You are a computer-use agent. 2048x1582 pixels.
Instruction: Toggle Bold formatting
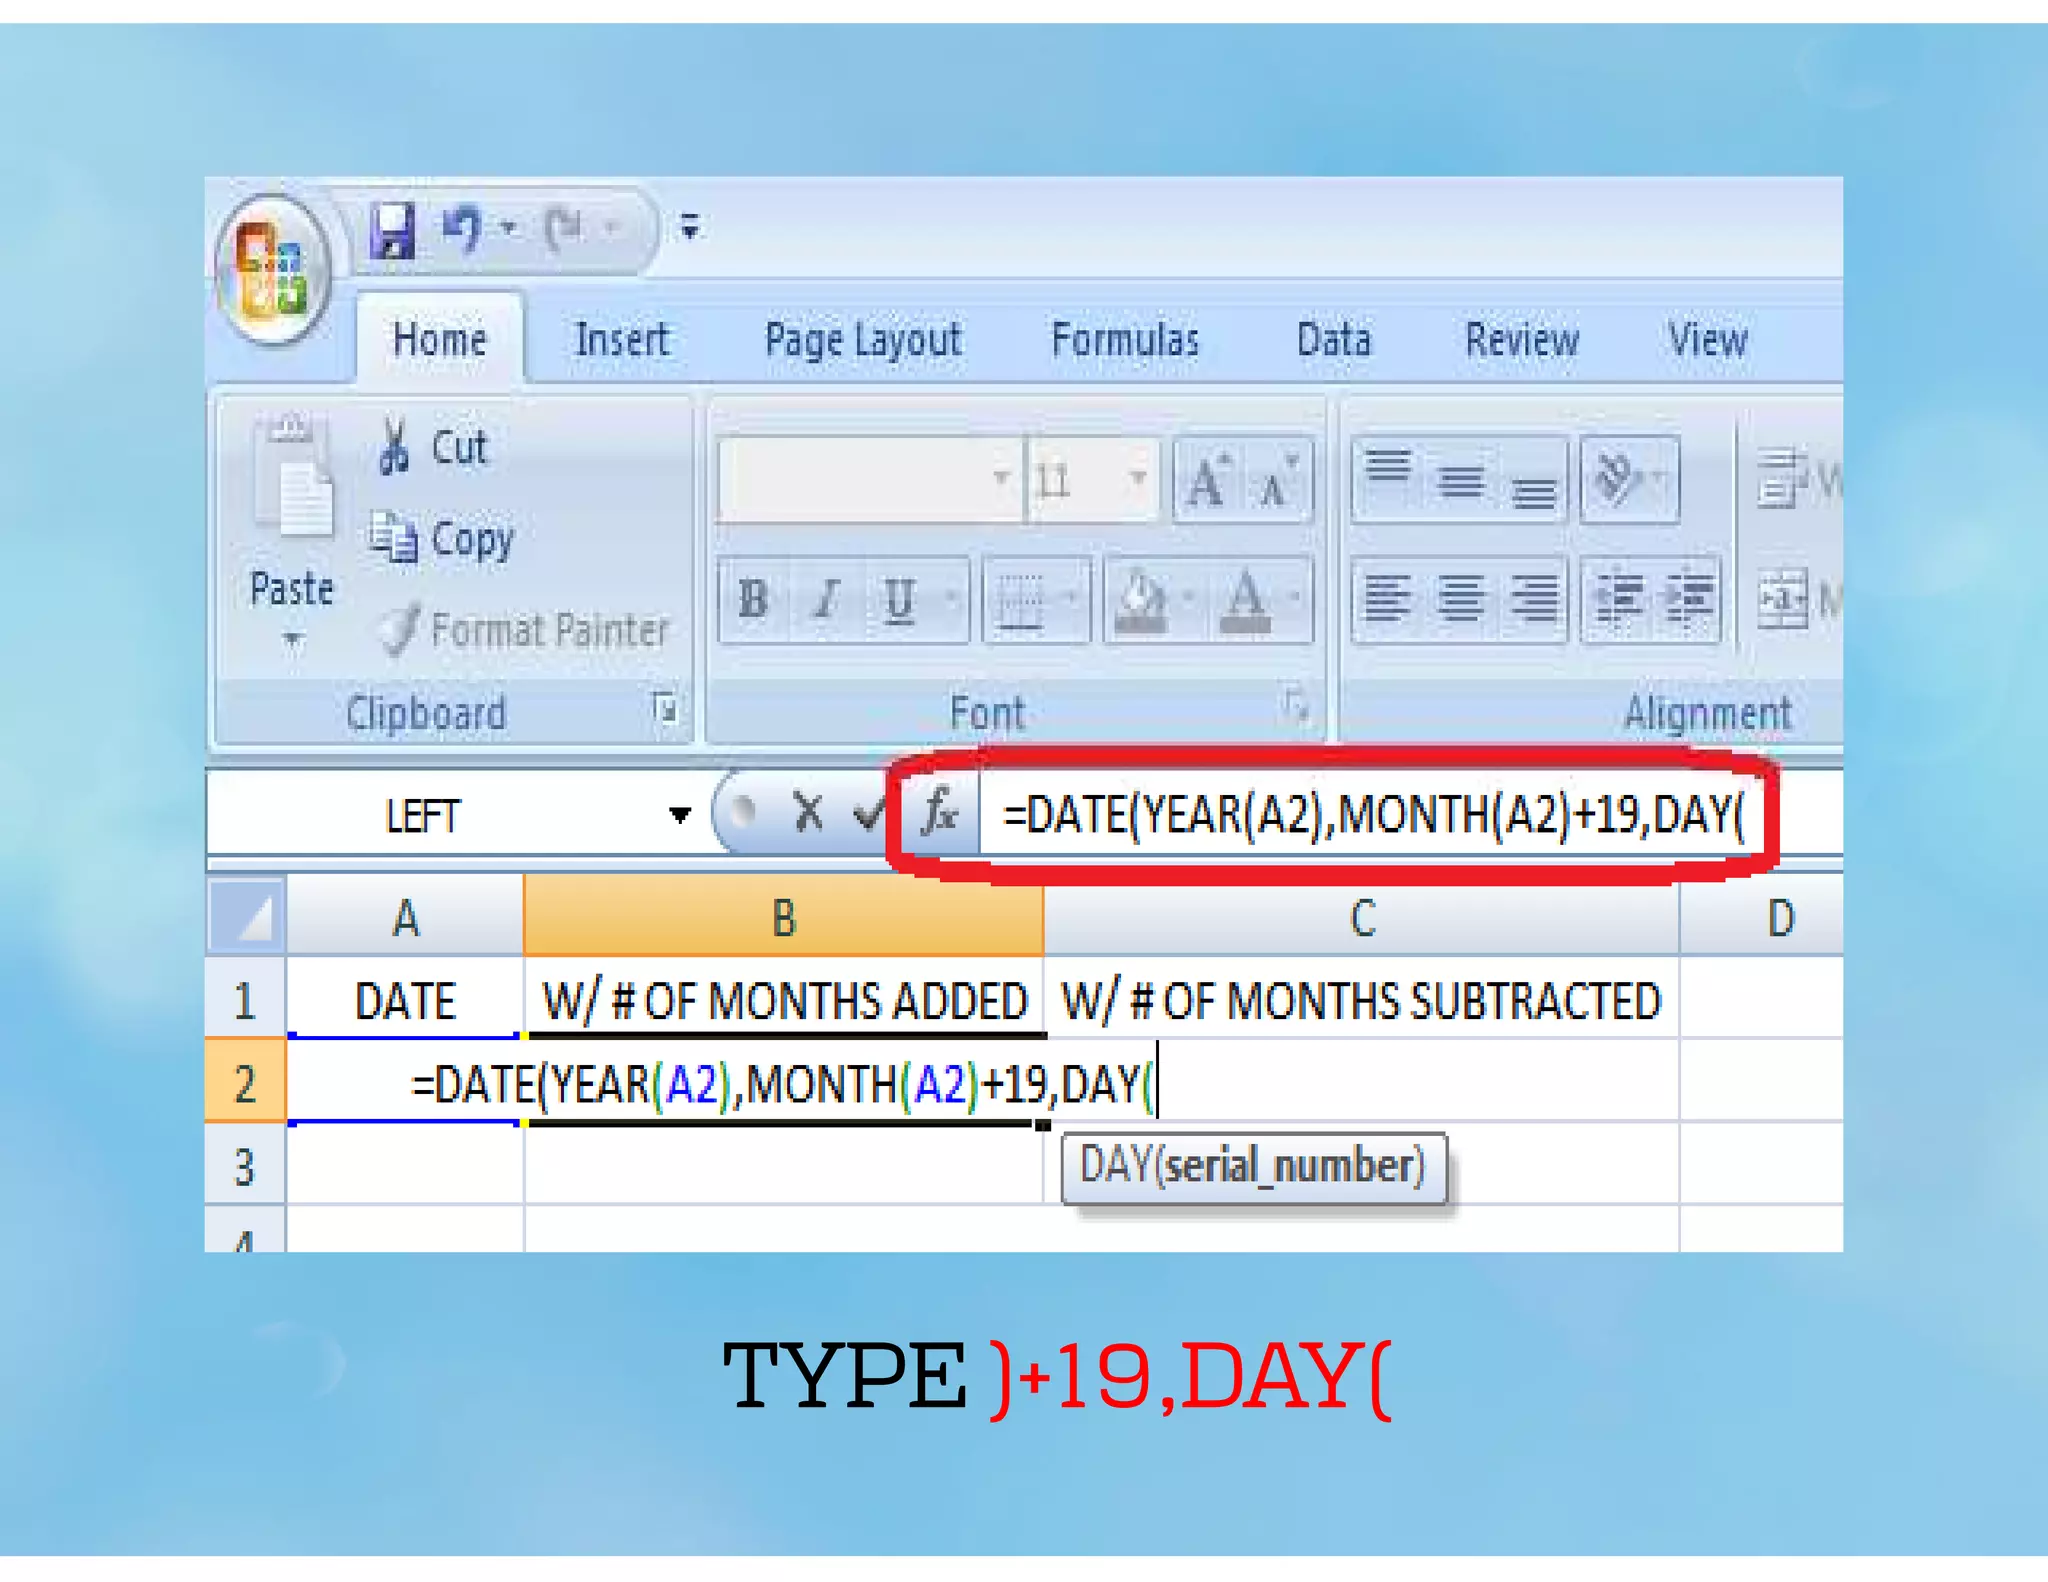point(753,599)
